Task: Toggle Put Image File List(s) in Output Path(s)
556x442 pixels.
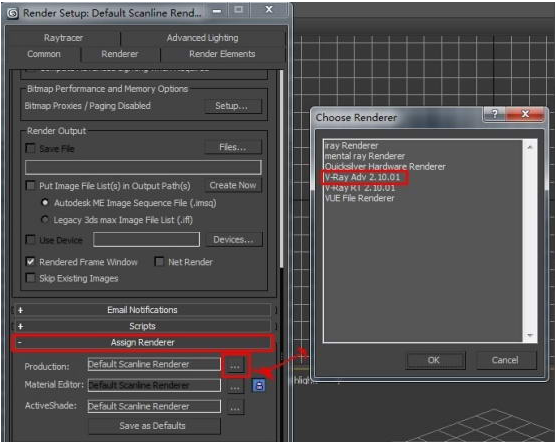Action: 30,185
